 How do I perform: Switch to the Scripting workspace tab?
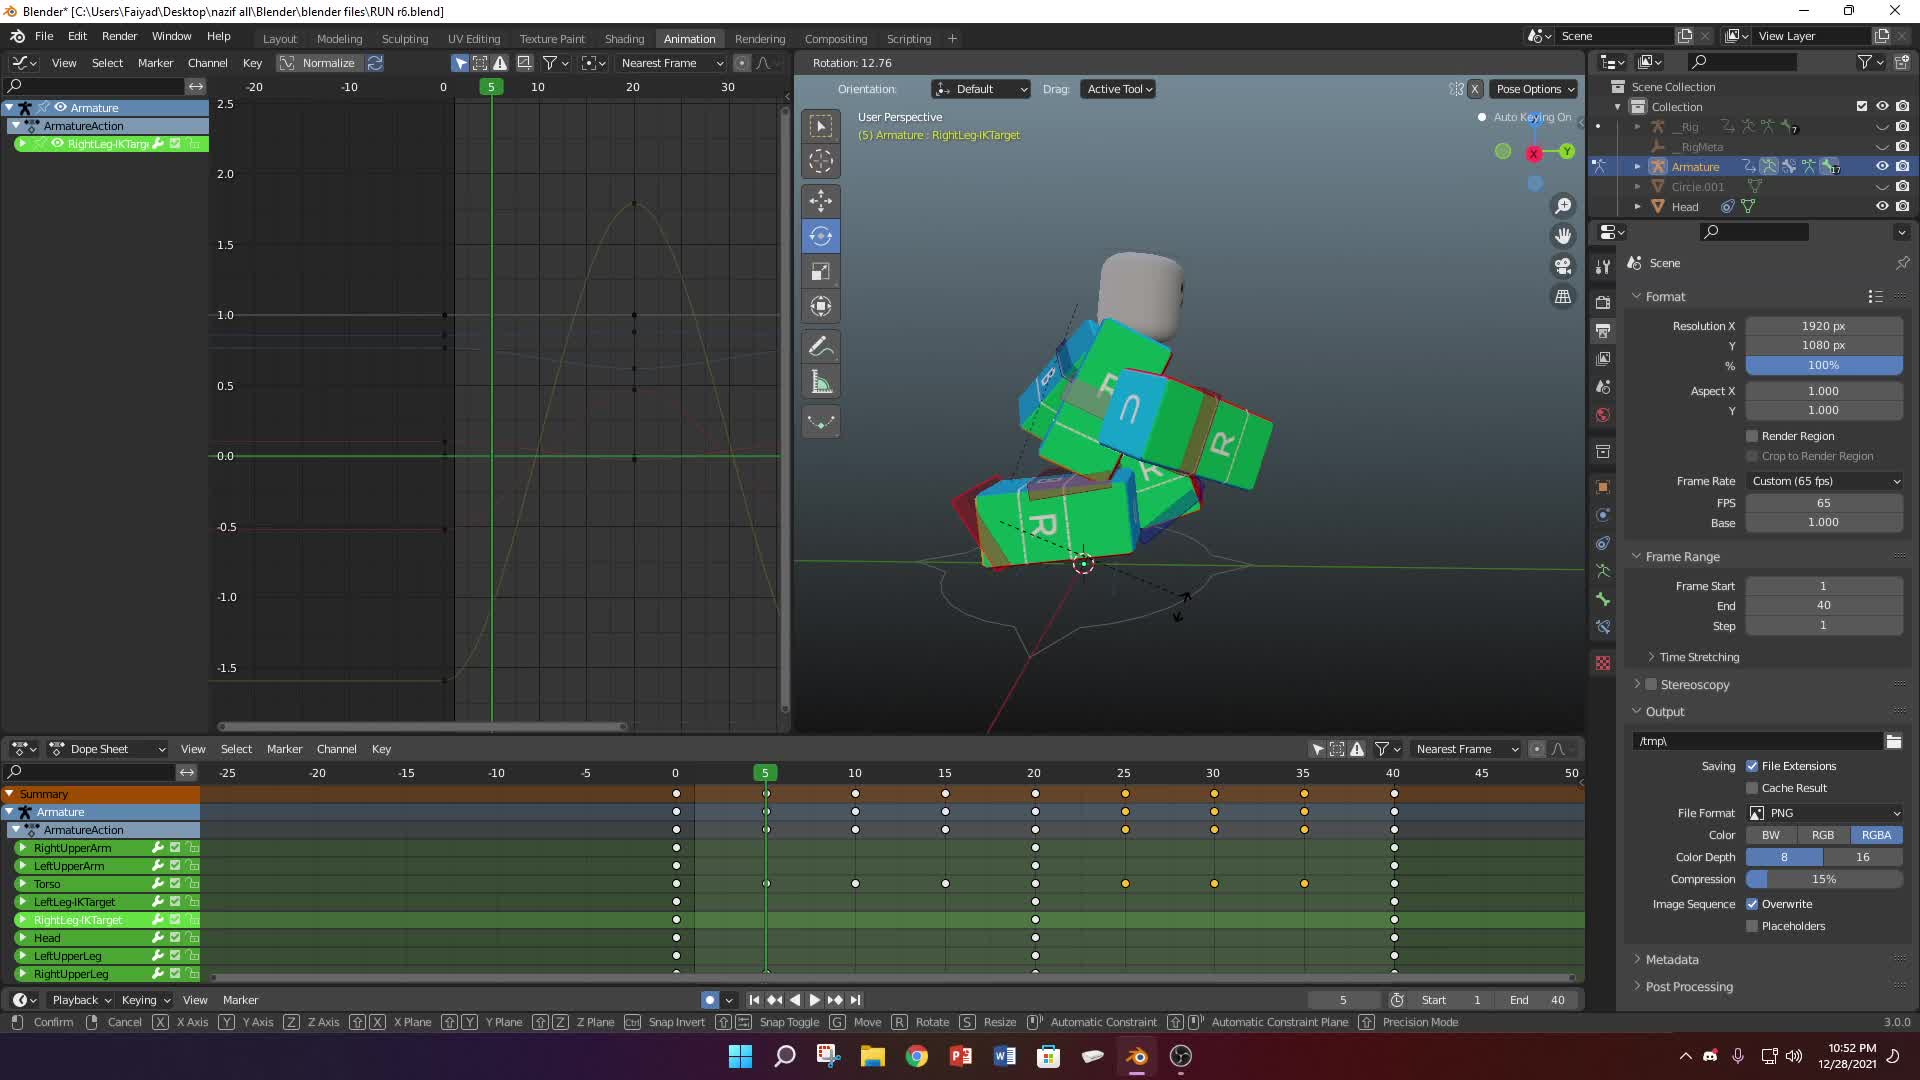tap(909, 38)
